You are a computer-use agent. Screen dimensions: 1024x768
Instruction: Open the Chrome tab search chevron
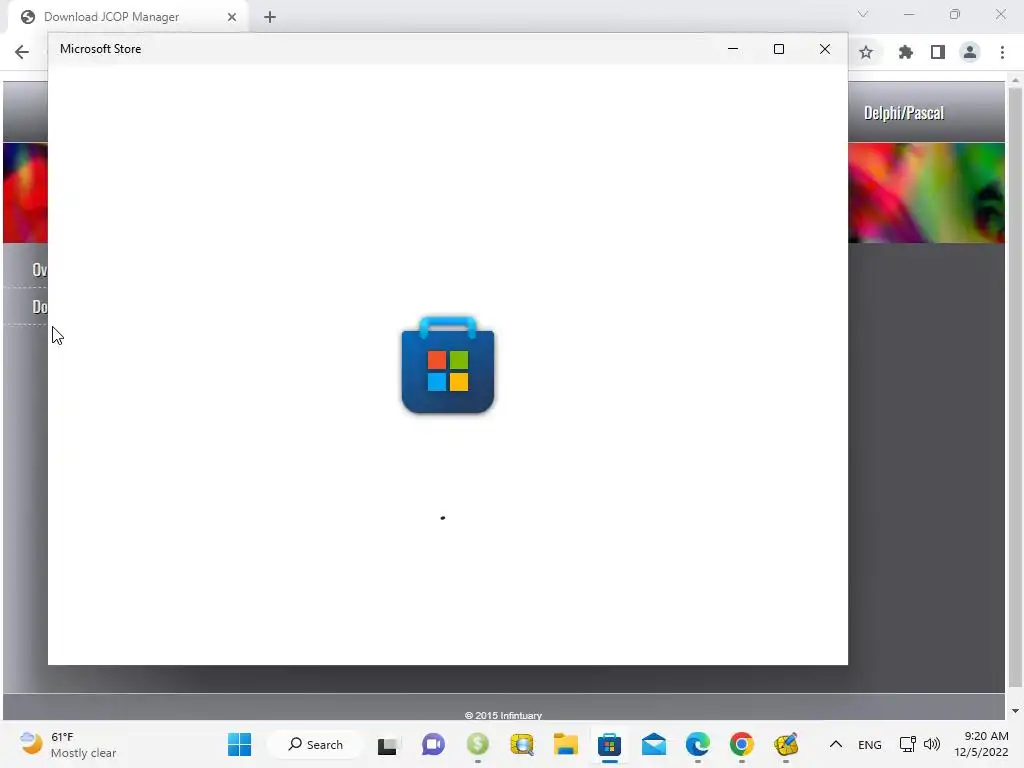click(863, 14)
